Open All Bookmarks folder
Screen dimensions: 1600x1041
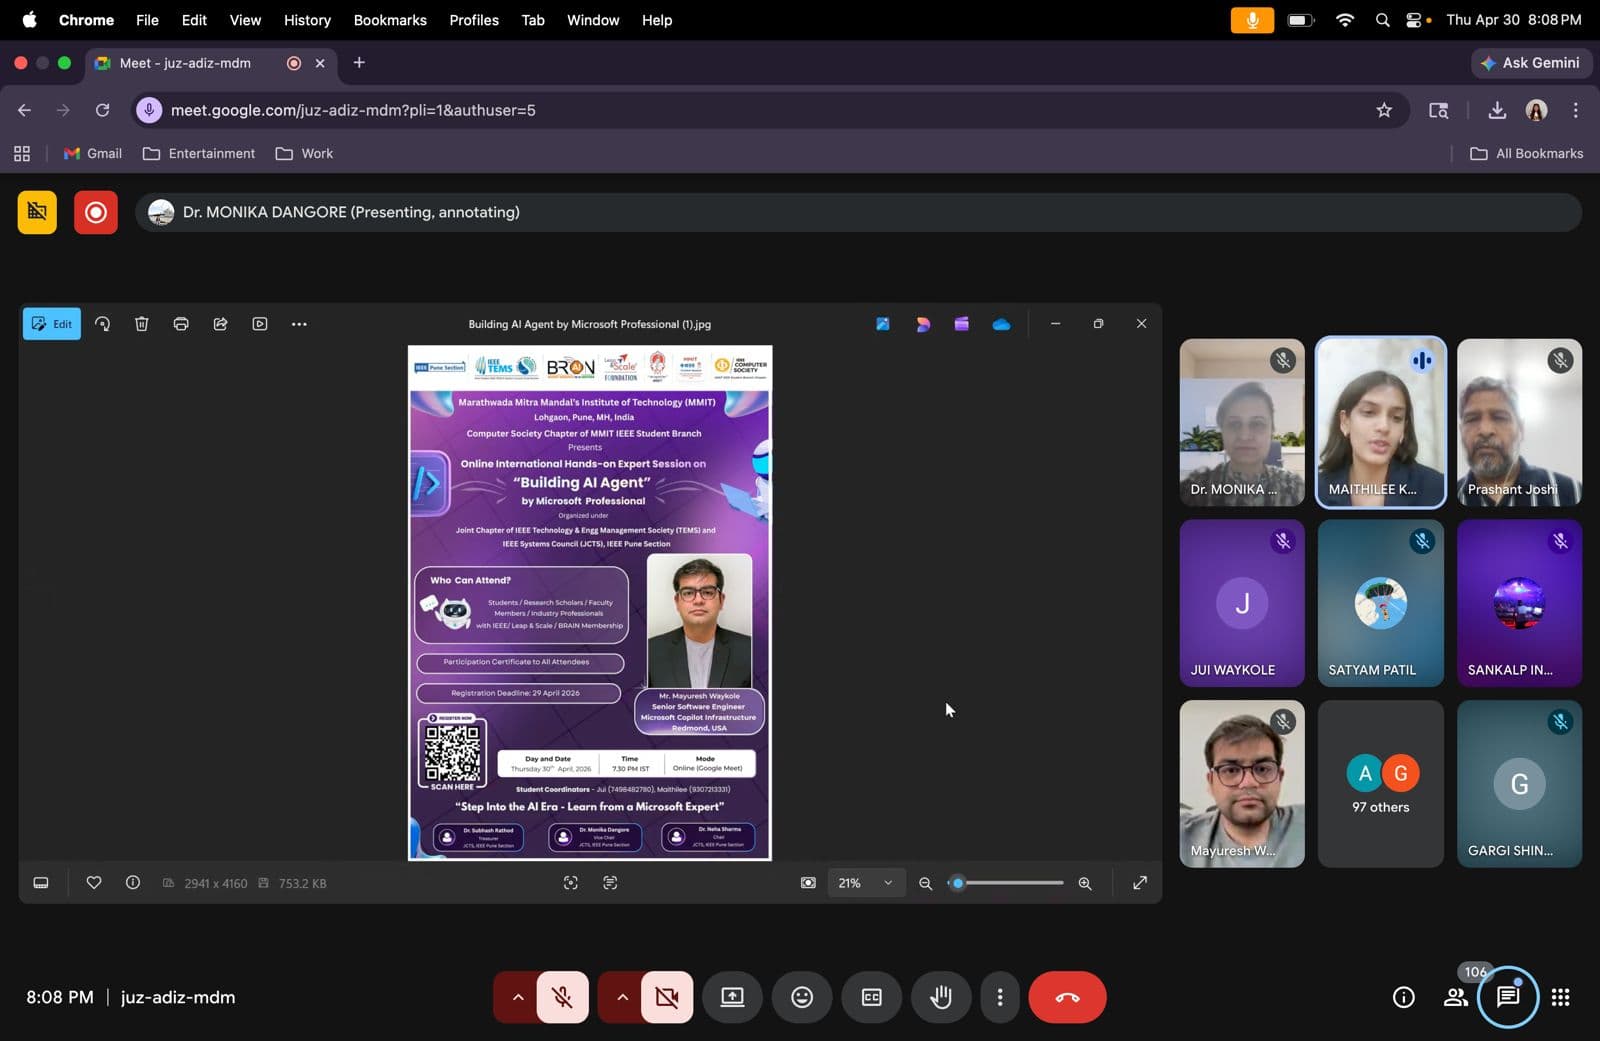click(x=1527, y=153)
